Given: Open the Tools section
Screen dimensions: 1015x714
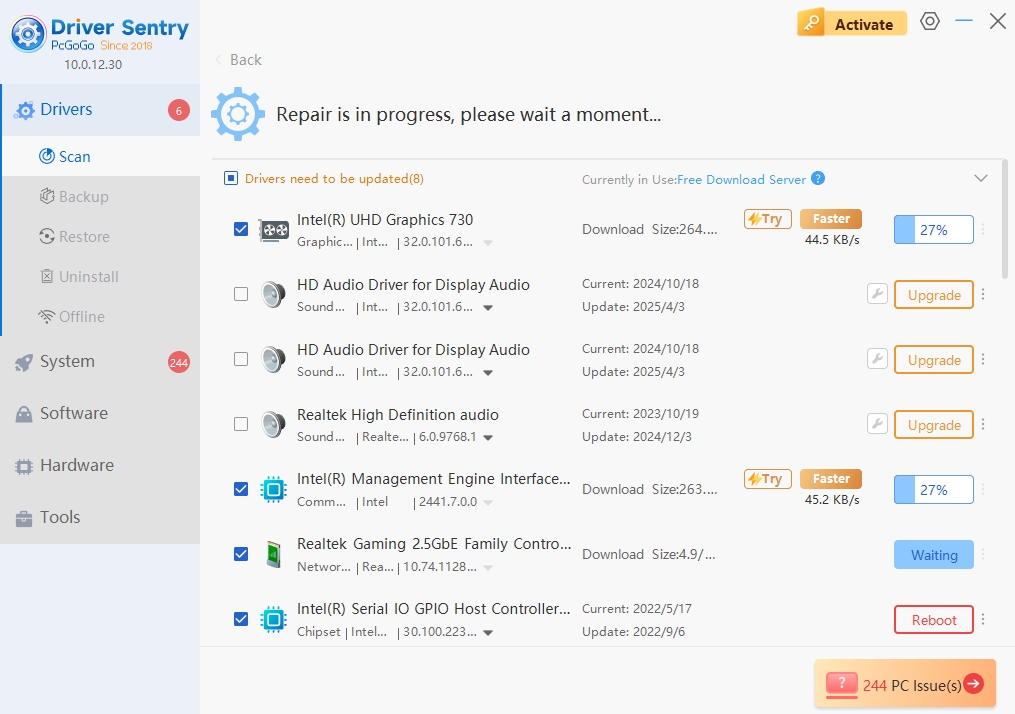Looking at the screenshot, I should 100,517.
